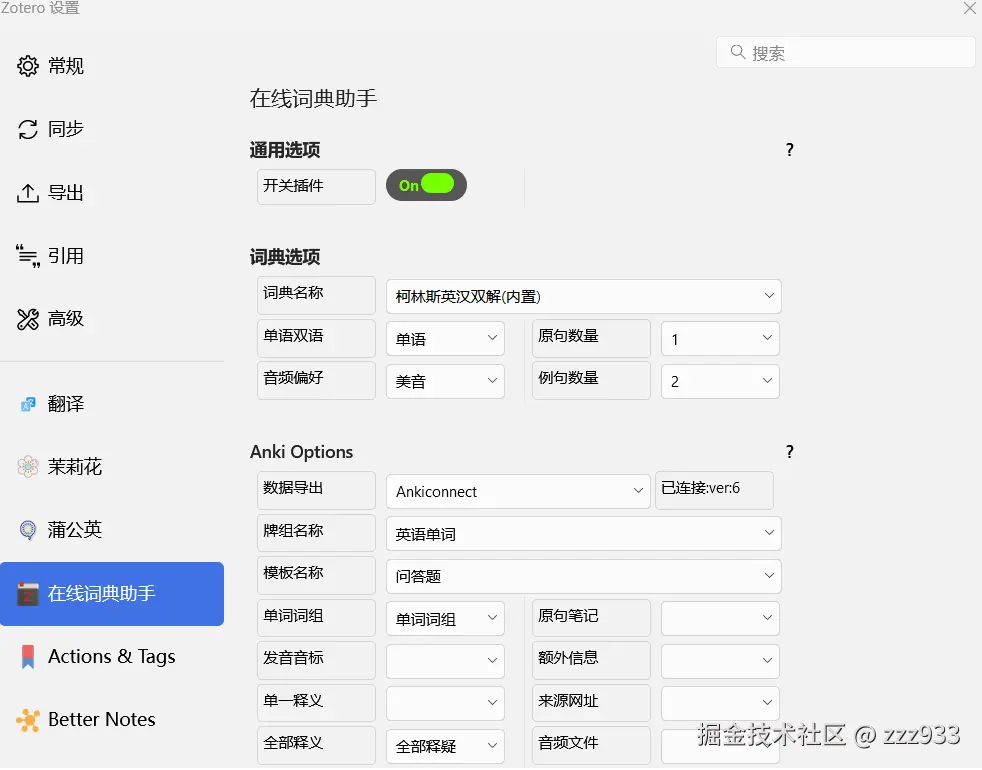This screenshot has width=982, height=770.
Task: Open the 原句数量 dropdown
Action: (x=720, y=338)
